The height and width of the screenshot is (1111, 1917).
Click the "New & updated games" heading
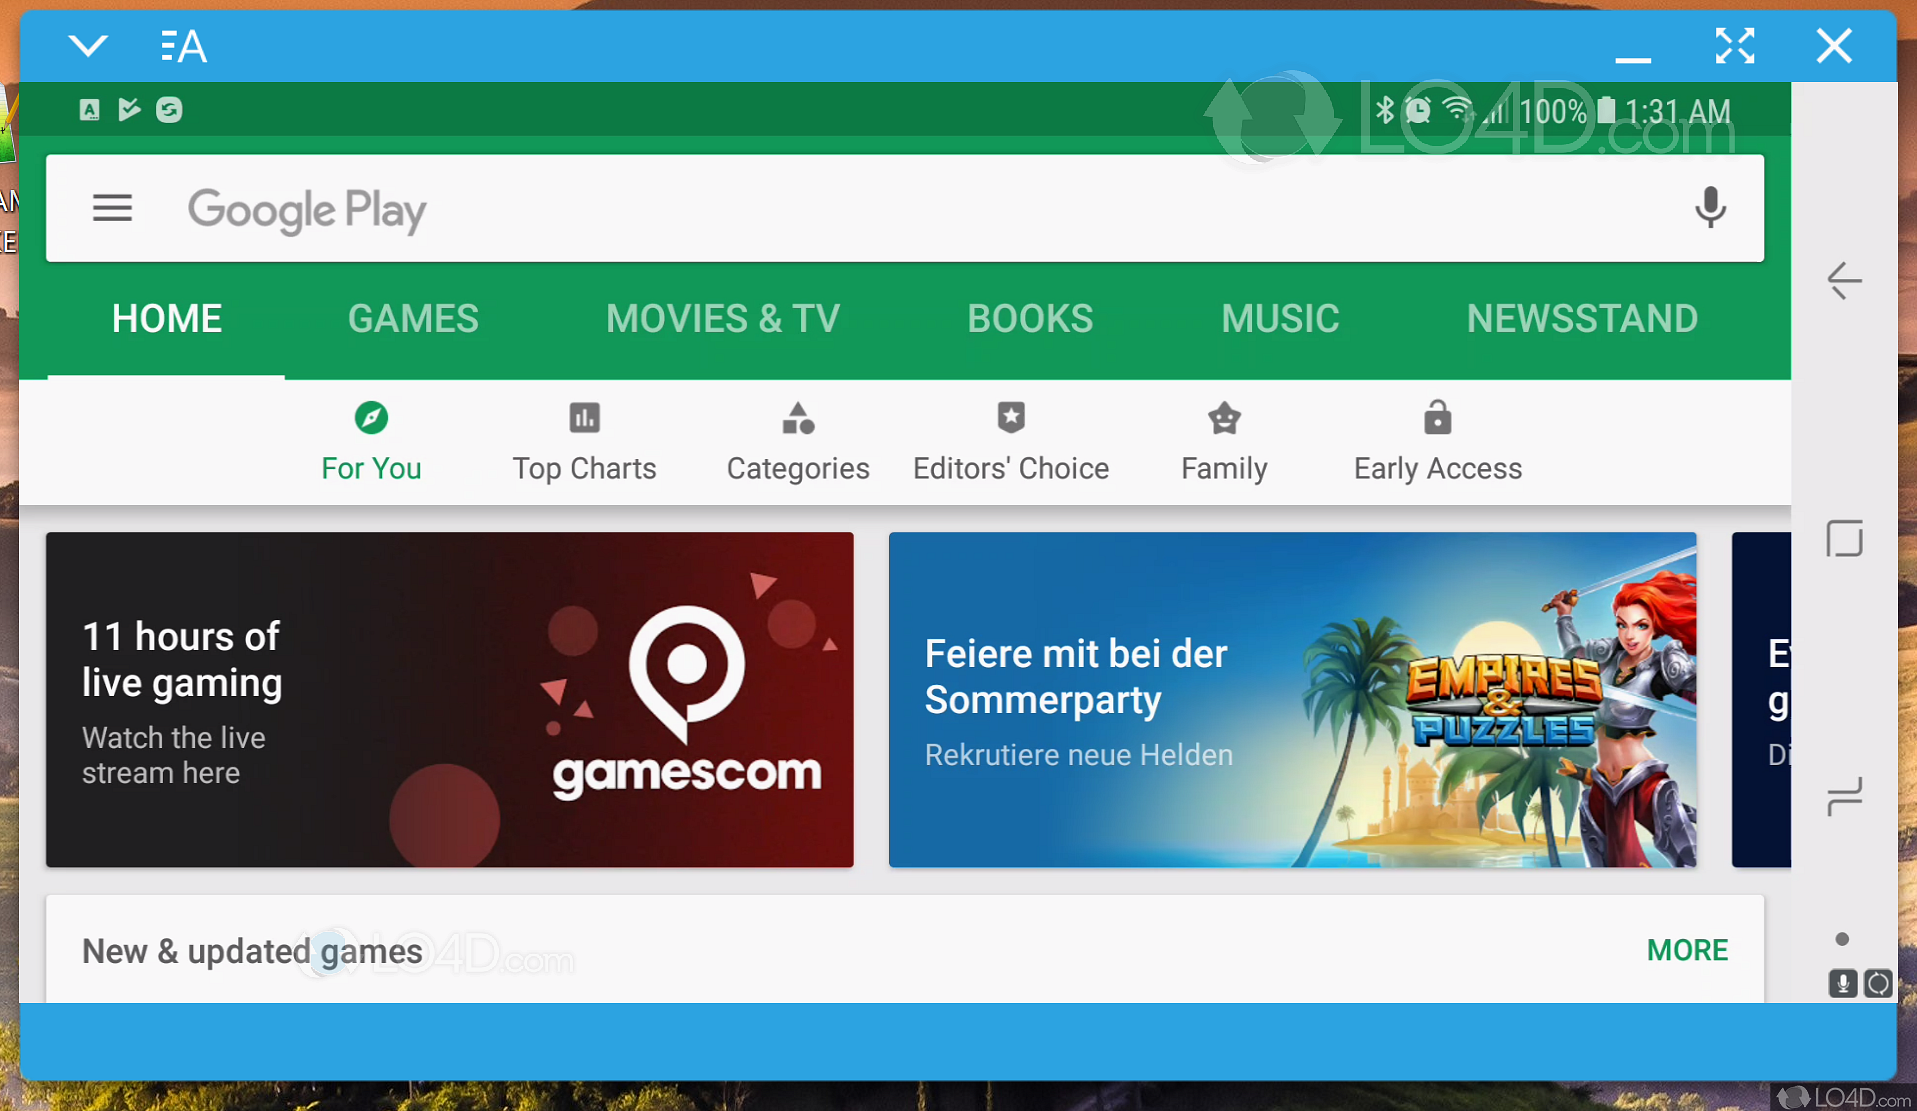[x=252, y=951]
